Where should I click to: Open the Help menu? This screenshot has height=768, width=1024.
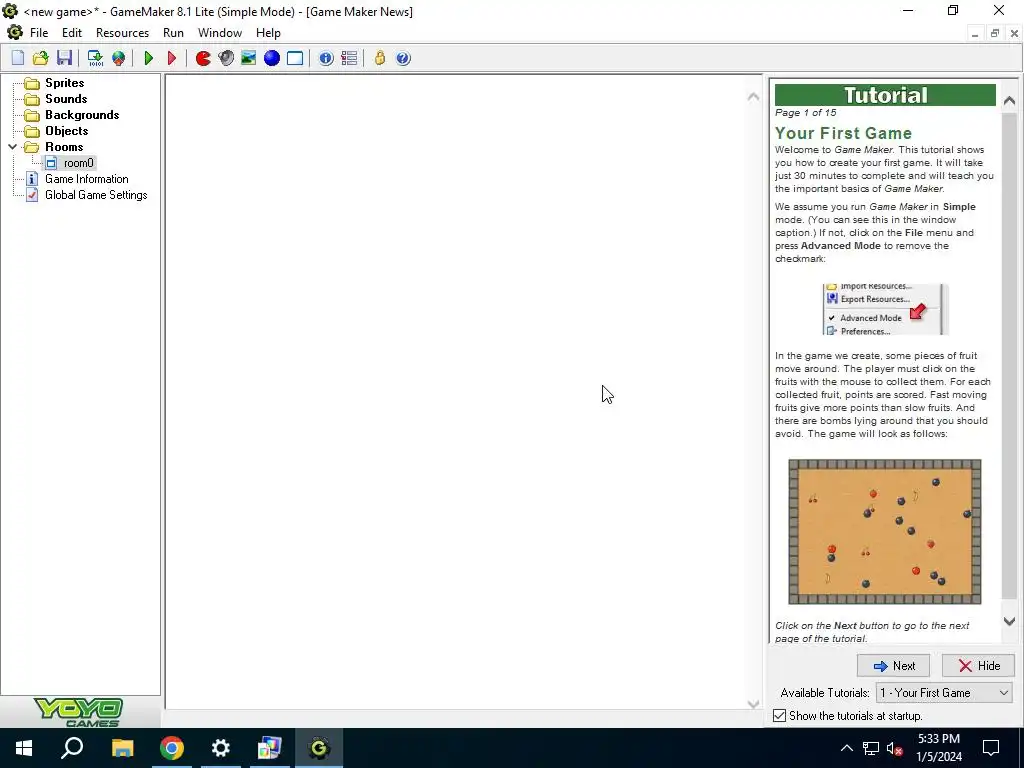(268, 33)
